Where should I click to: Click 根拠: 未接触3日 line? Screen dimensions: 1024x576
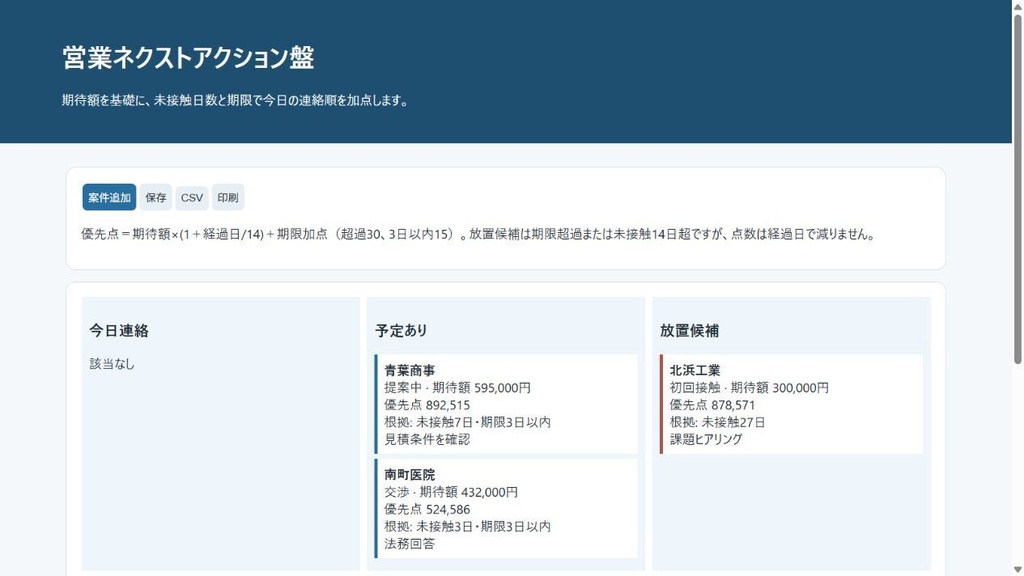[468, 527]
